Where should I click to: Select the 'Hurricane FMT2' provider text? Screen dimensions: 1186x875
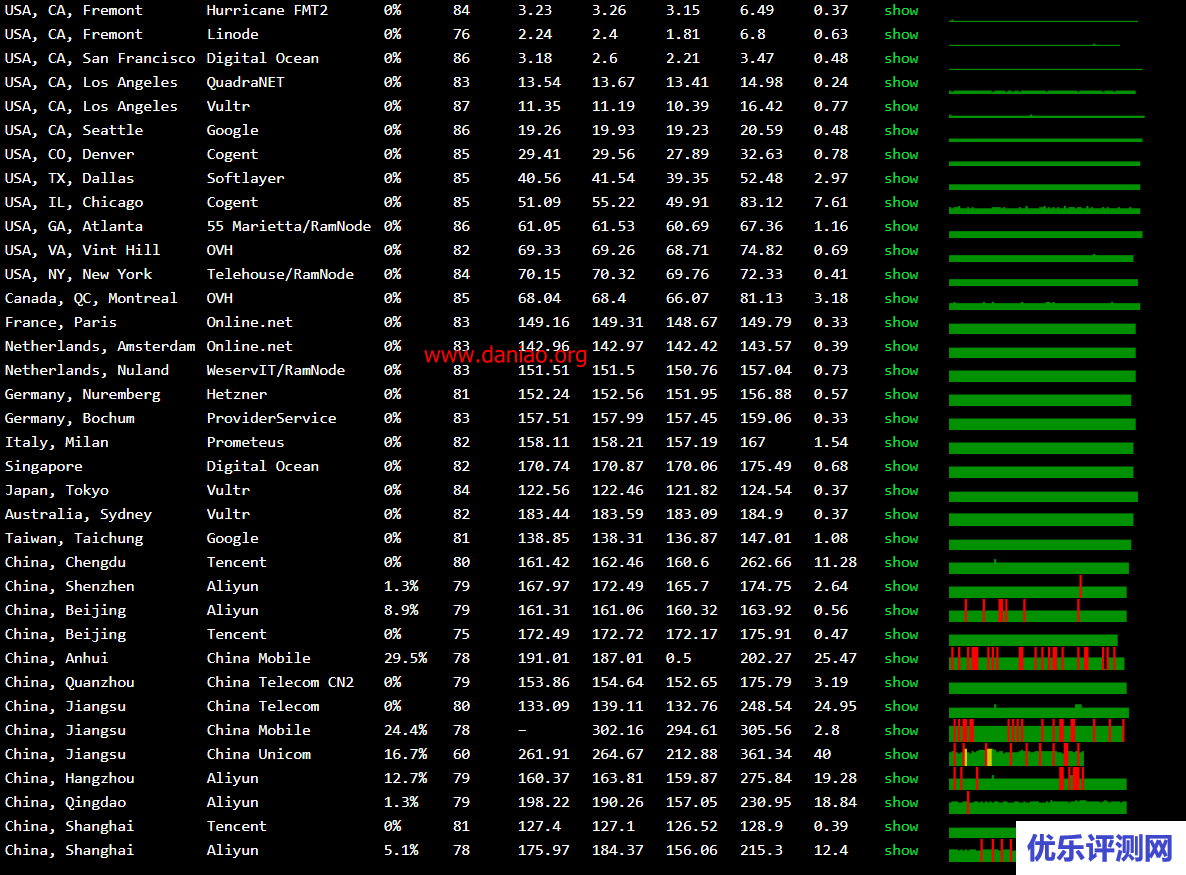click(267, 11)
